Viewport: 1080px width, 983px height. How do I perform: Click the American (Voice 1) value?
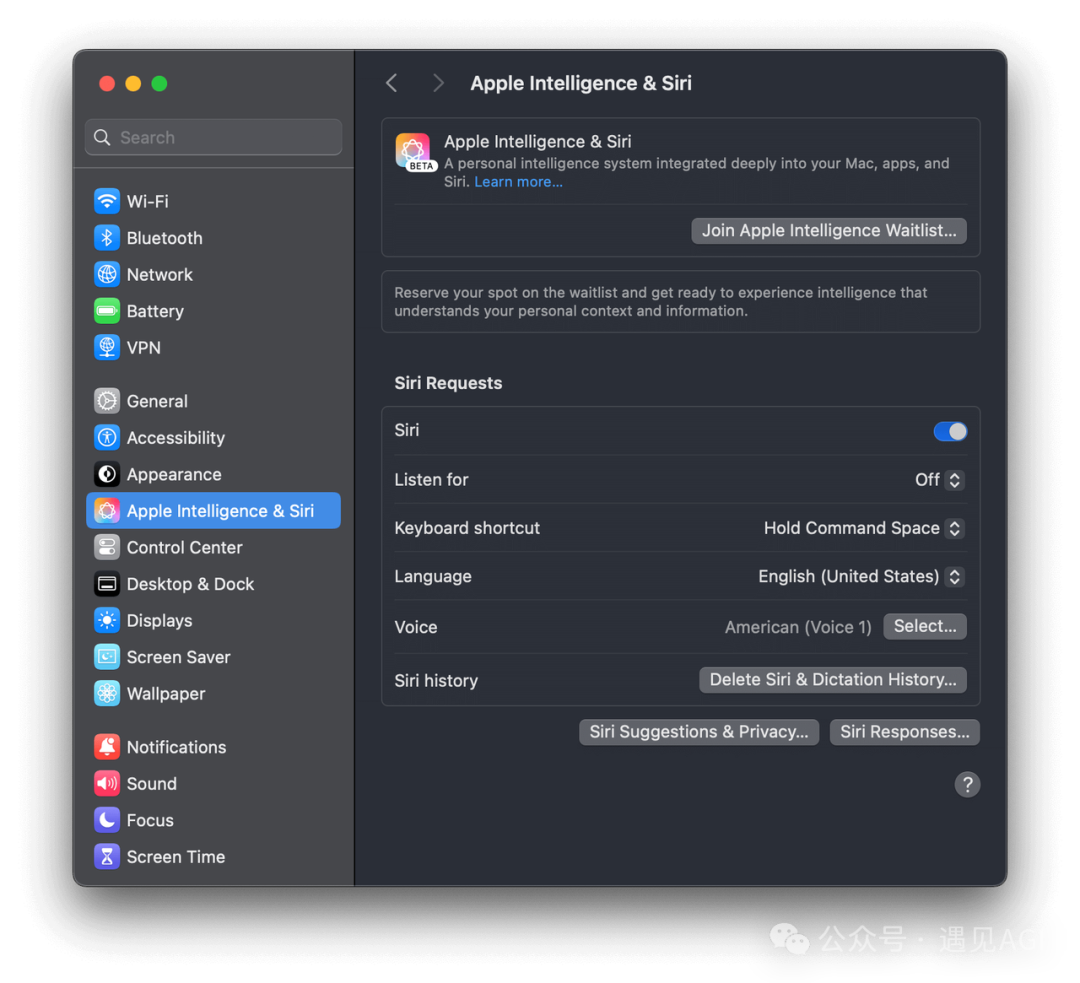point(798,627)
